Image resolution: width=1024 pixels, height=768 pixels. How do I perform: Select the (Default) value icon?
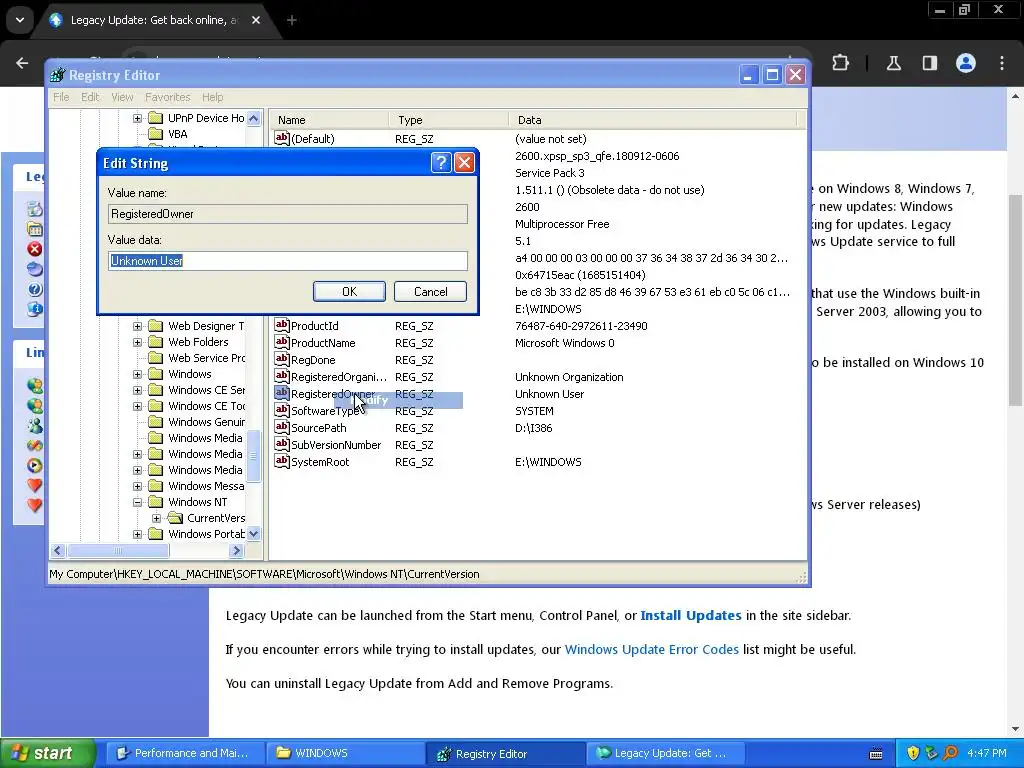pos(281,138)
